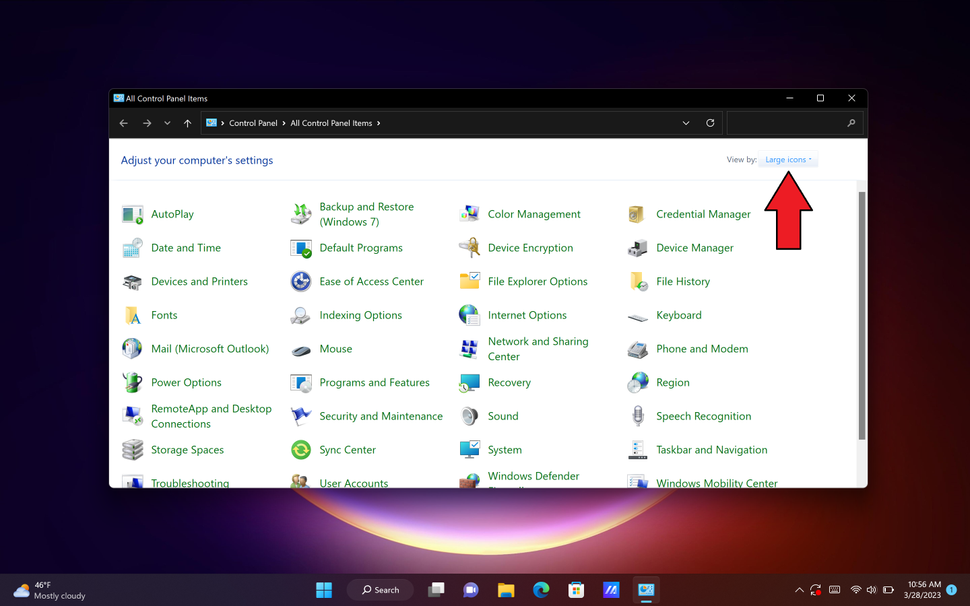Image resolution: width=970 pixels, height=606 pixels.
Task: Open recent pages arrow beside forward button
Action: click(166, 122)
